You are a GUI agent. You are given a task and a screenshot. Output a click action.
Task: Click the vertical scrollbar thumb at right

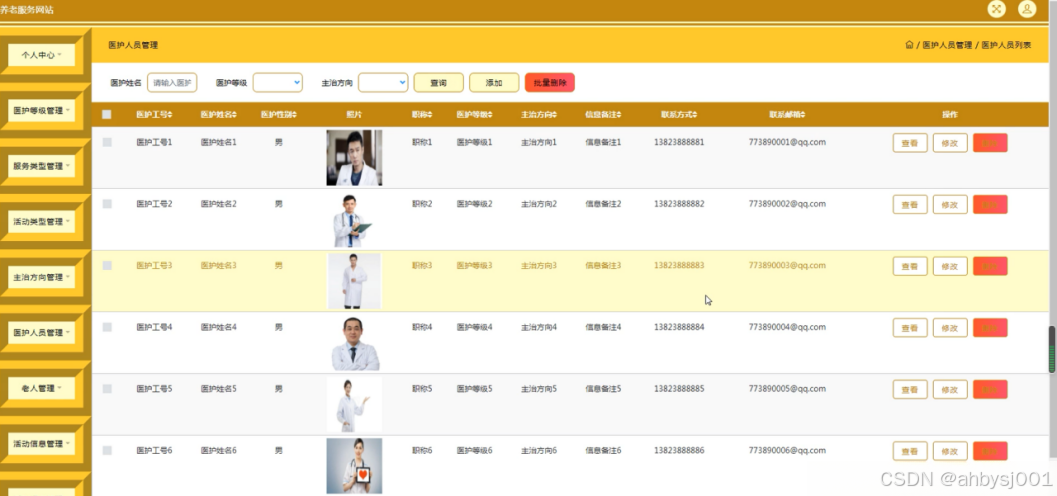[x=1052, y=350]
